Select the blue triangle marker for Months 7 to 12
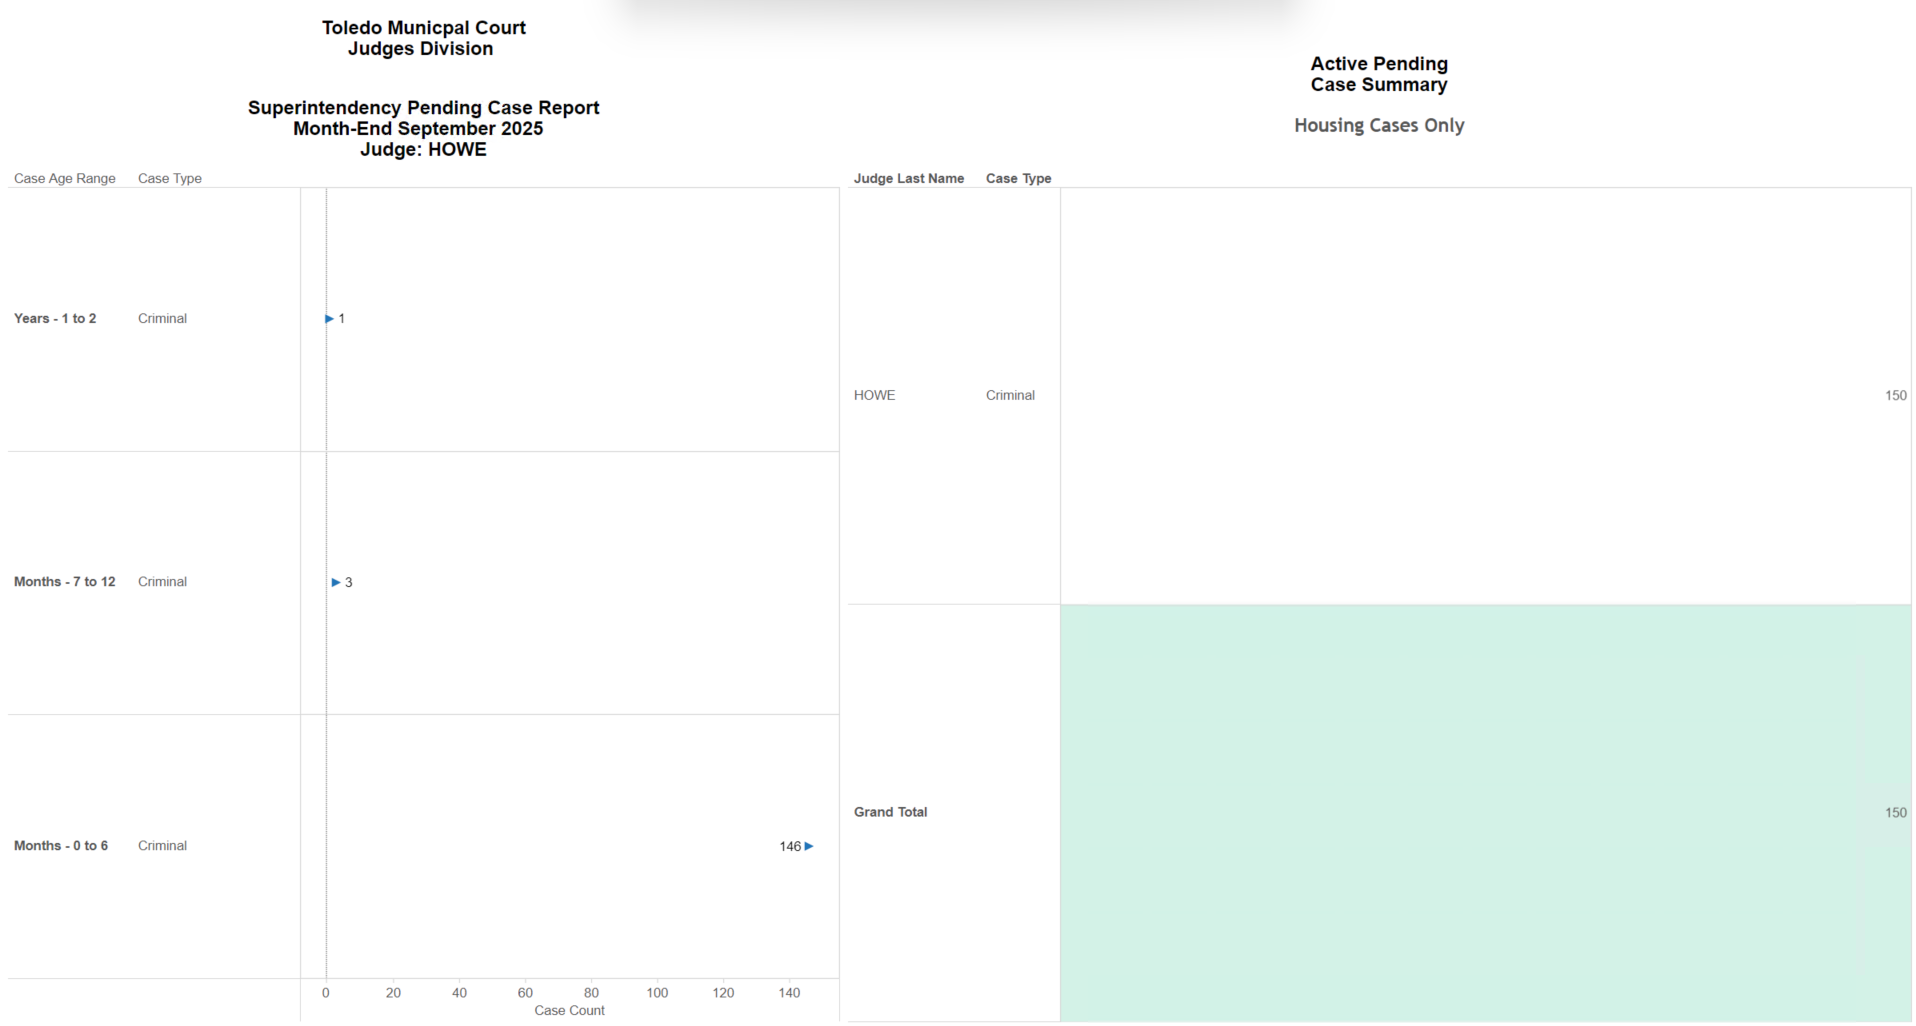Screen dimensions: 1916x1026 tap(336, 582)
